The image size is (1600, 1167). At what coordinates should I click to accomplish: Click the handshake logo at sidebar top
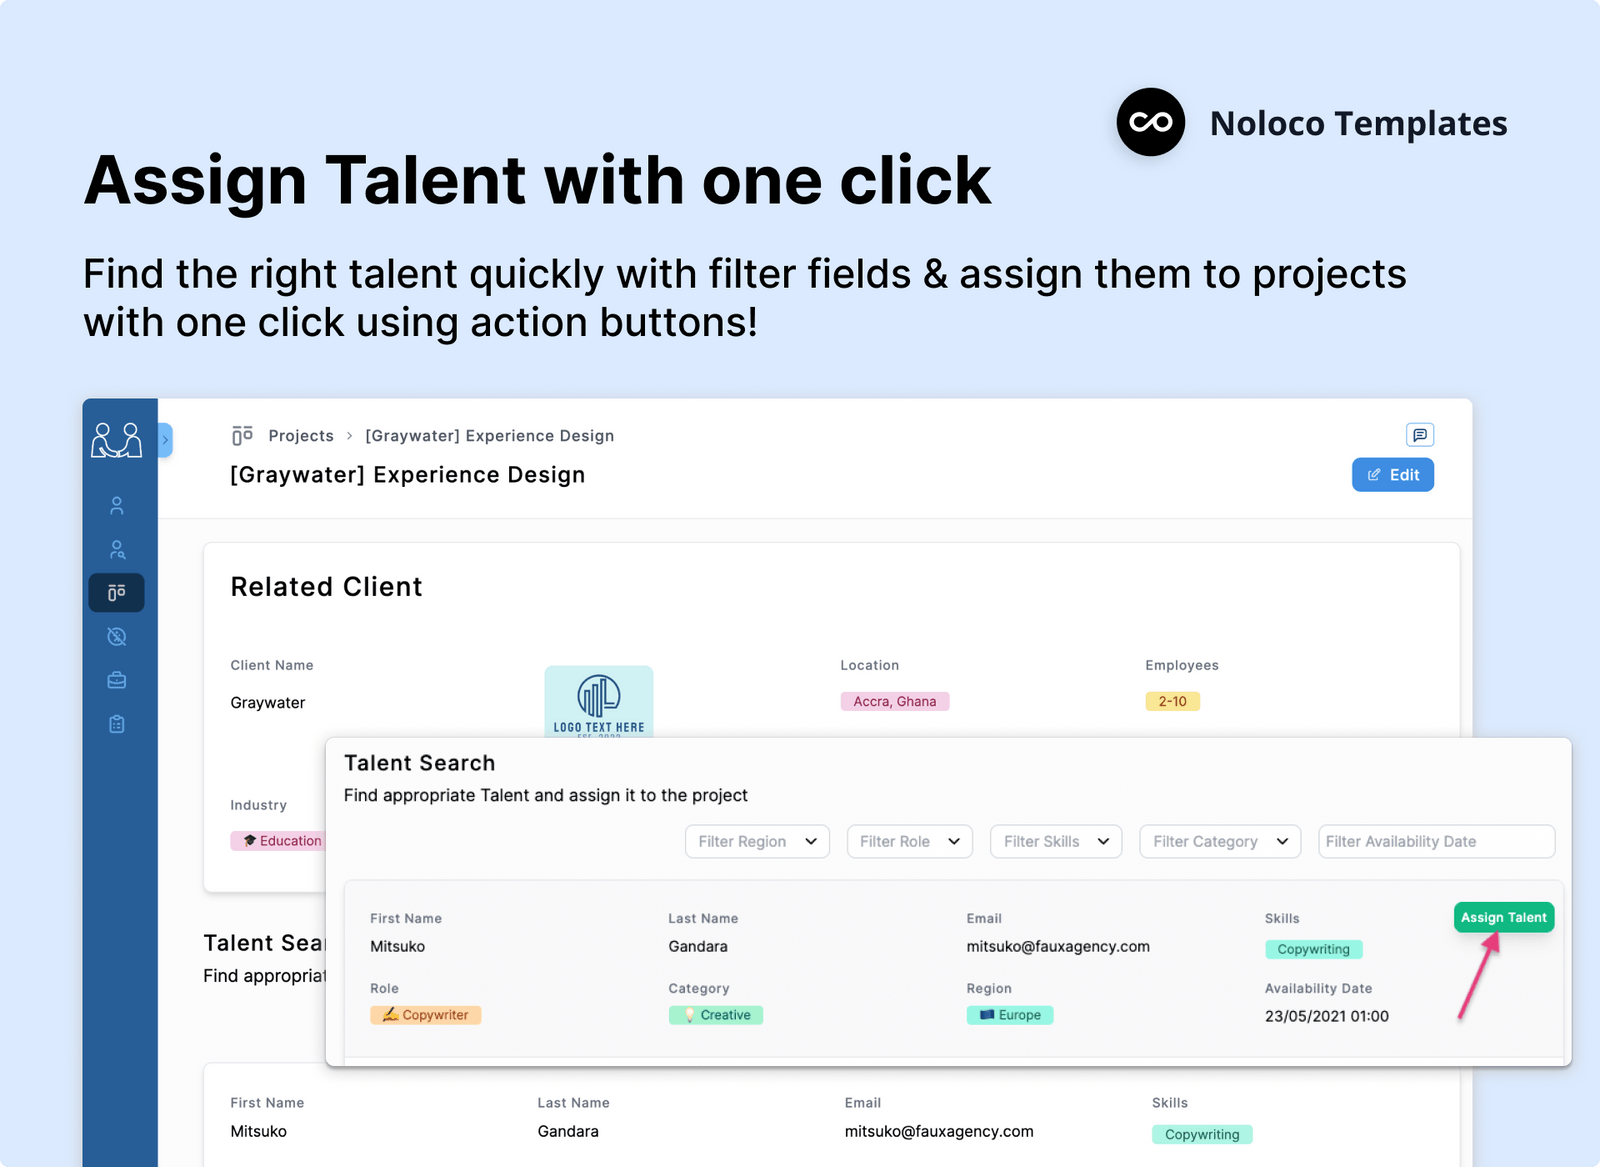pos(117,438)
